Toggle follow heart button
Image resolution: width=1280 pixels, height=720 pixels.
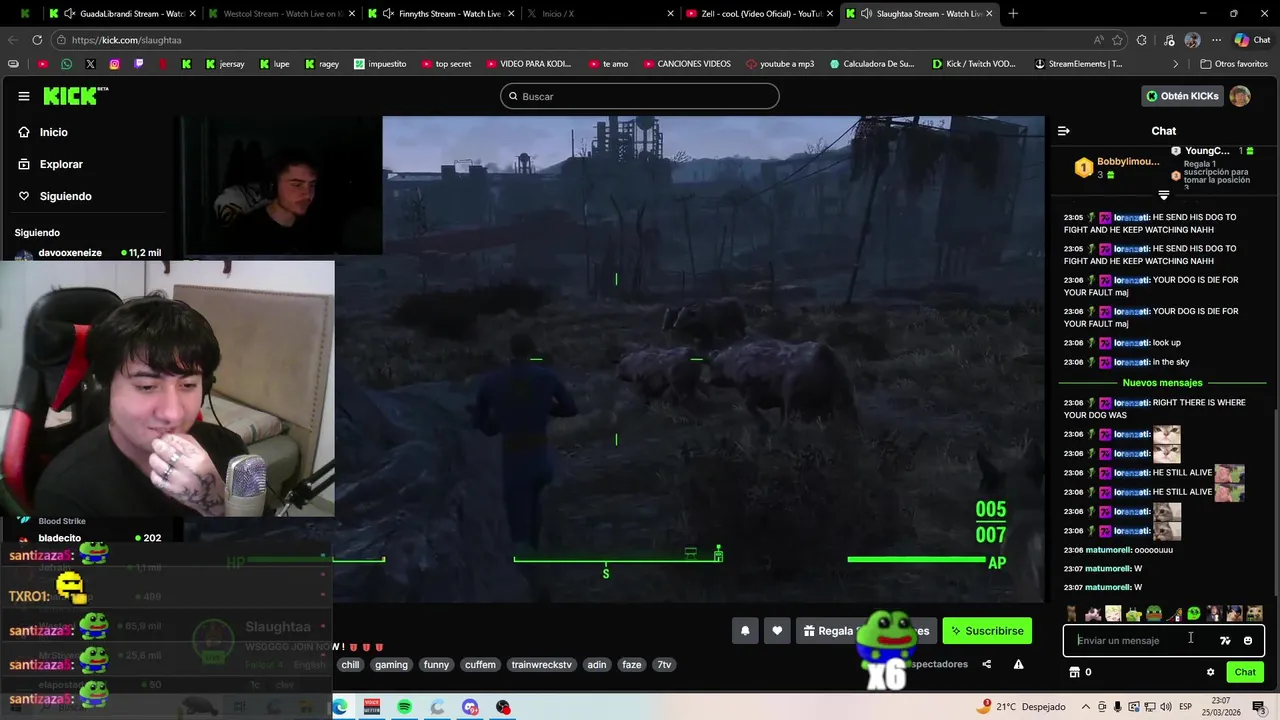coord(777,631)
